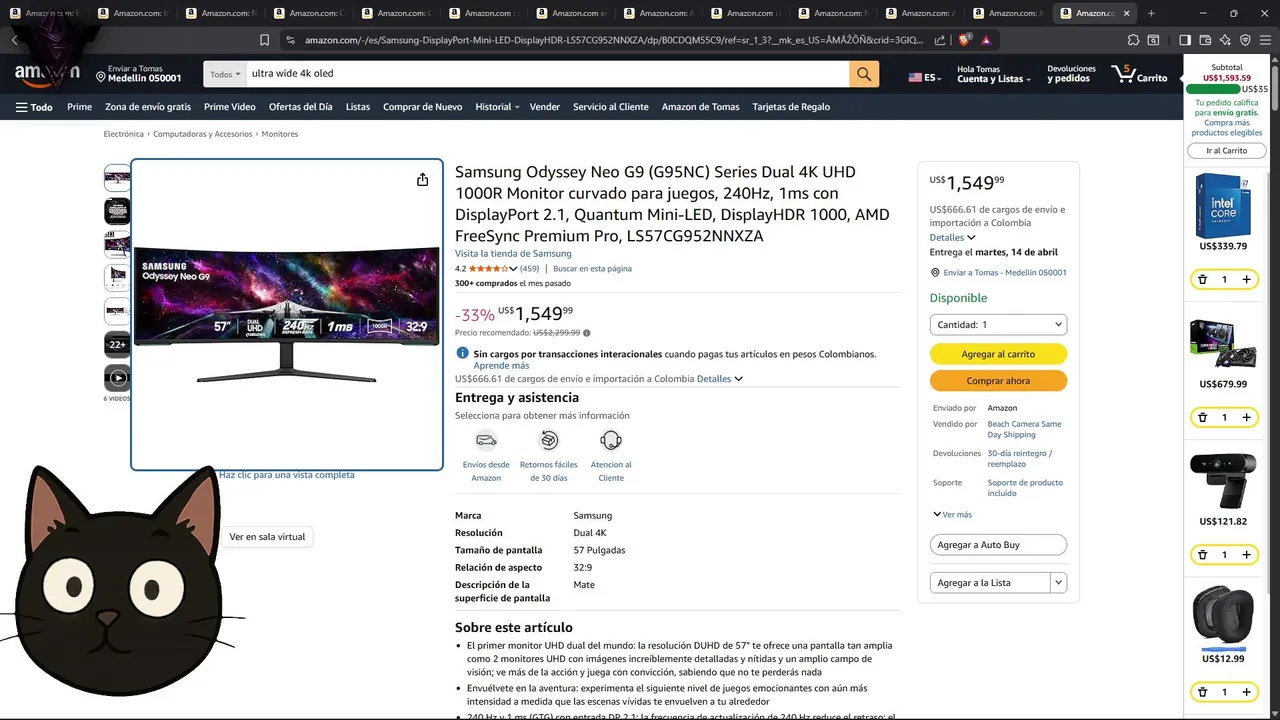Viewport: 1280px width, 720px height.
Task: Delete the US$121.82 webcam item
Action: click(1203, 555)
